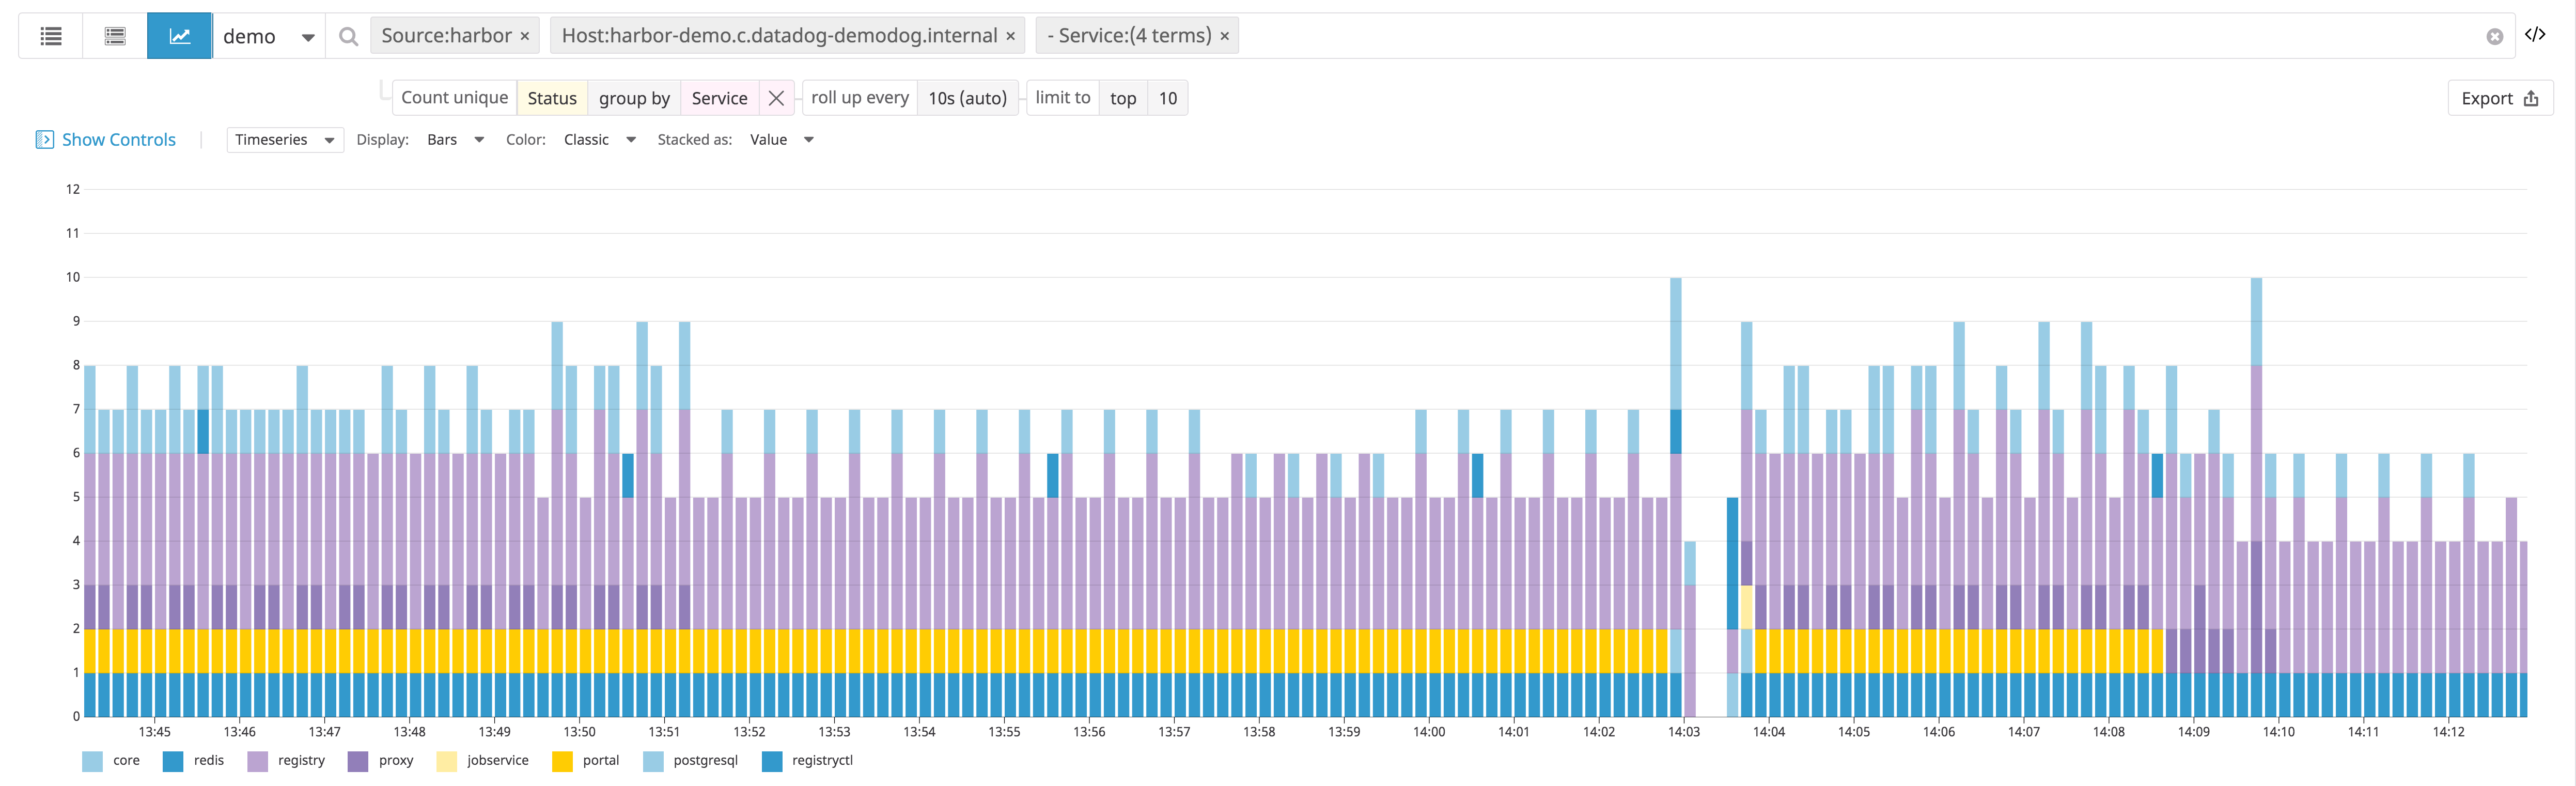Remove the Source:harbor filter tag

point(525,36)
